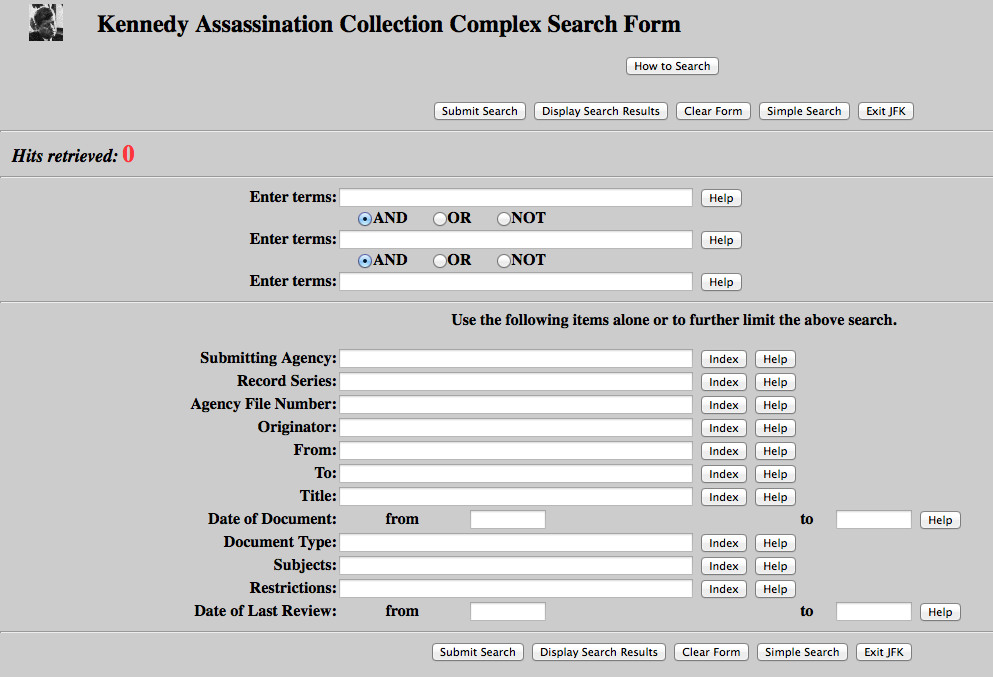Switch to Simple Search from top bar
The height and width of the screenshot is (677, 993).
click(804, 111)
